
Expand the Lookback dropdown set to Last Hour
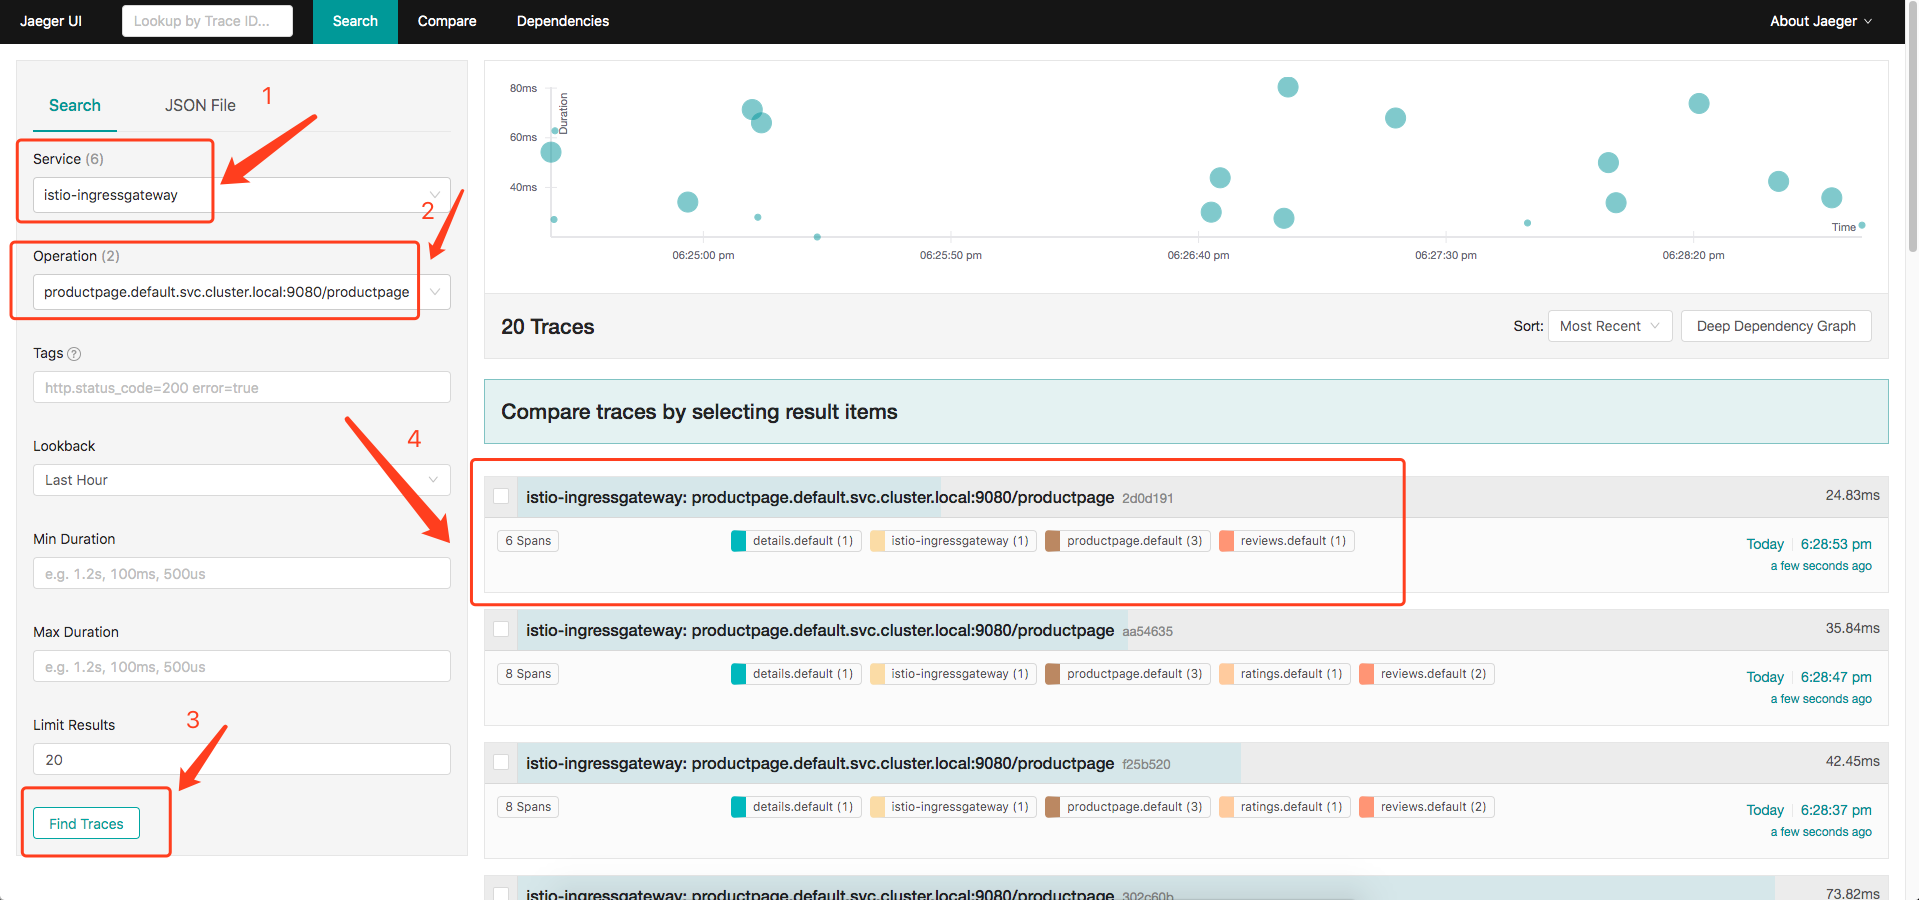click(241, 480)
